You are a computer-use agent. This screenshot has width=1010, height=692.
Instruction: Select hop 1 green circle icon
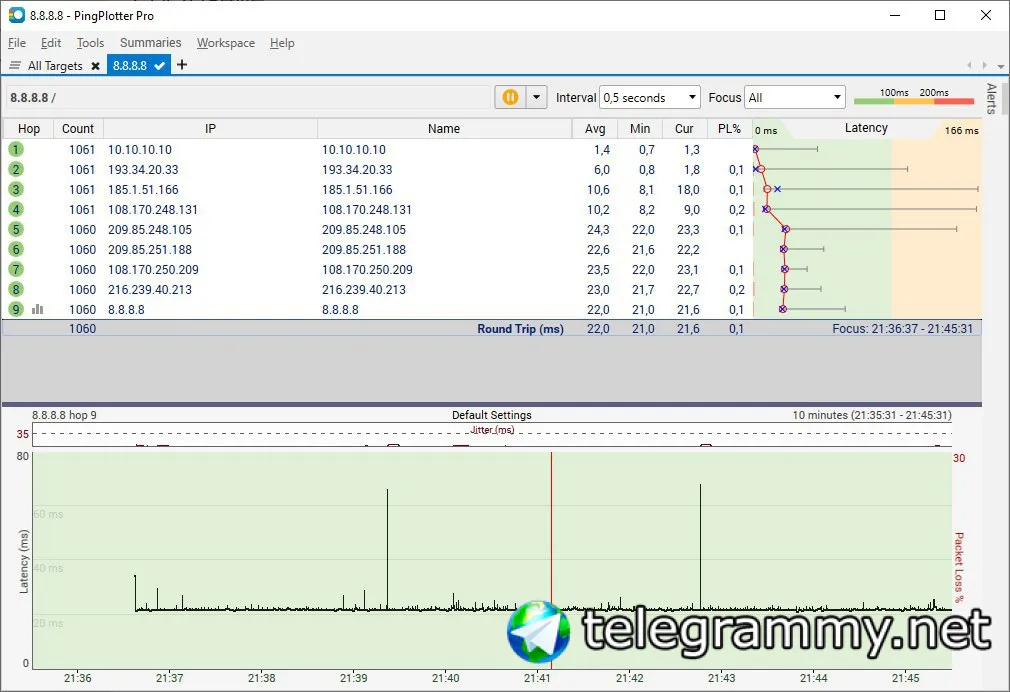click(x=15, y=149)
